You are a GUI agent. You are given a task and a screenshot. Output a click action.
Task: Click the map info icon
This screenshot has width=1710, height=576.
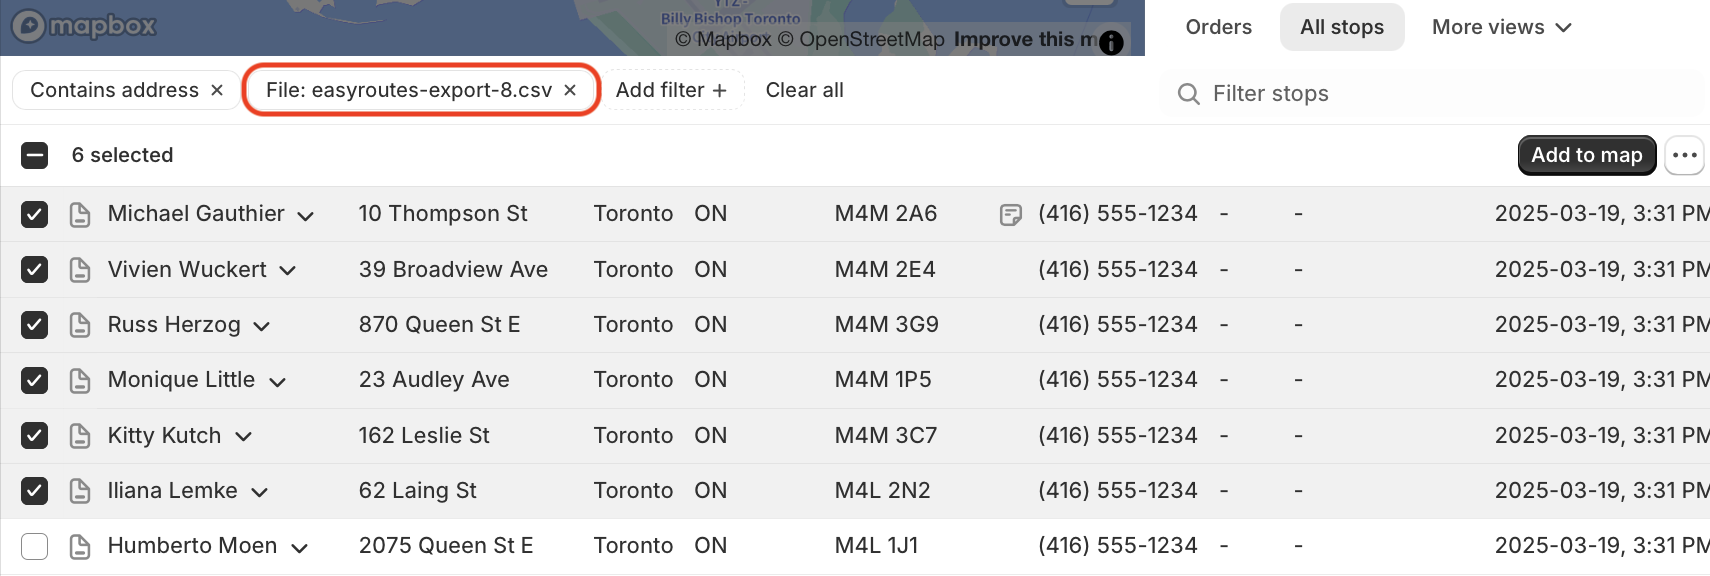pyautogui.click(x=1110, y=42)
